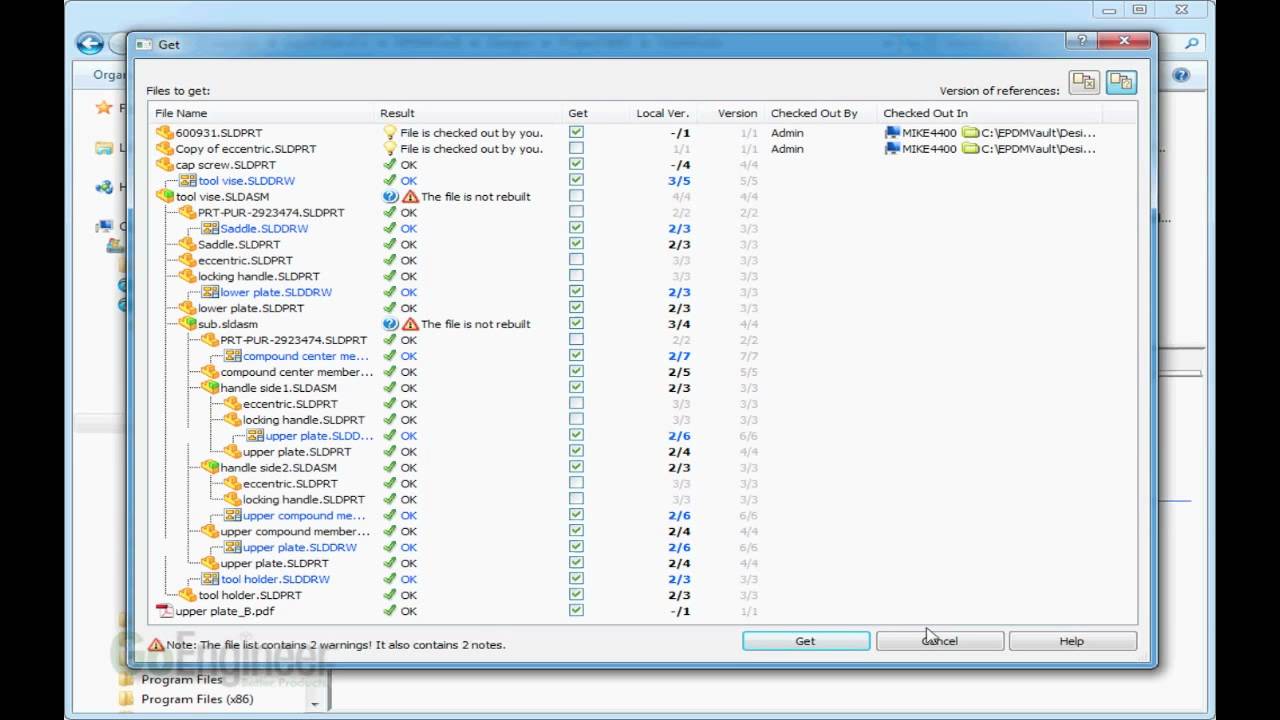Click the assembly icon next to handle side1.SLDASM

tap(210, 387)
